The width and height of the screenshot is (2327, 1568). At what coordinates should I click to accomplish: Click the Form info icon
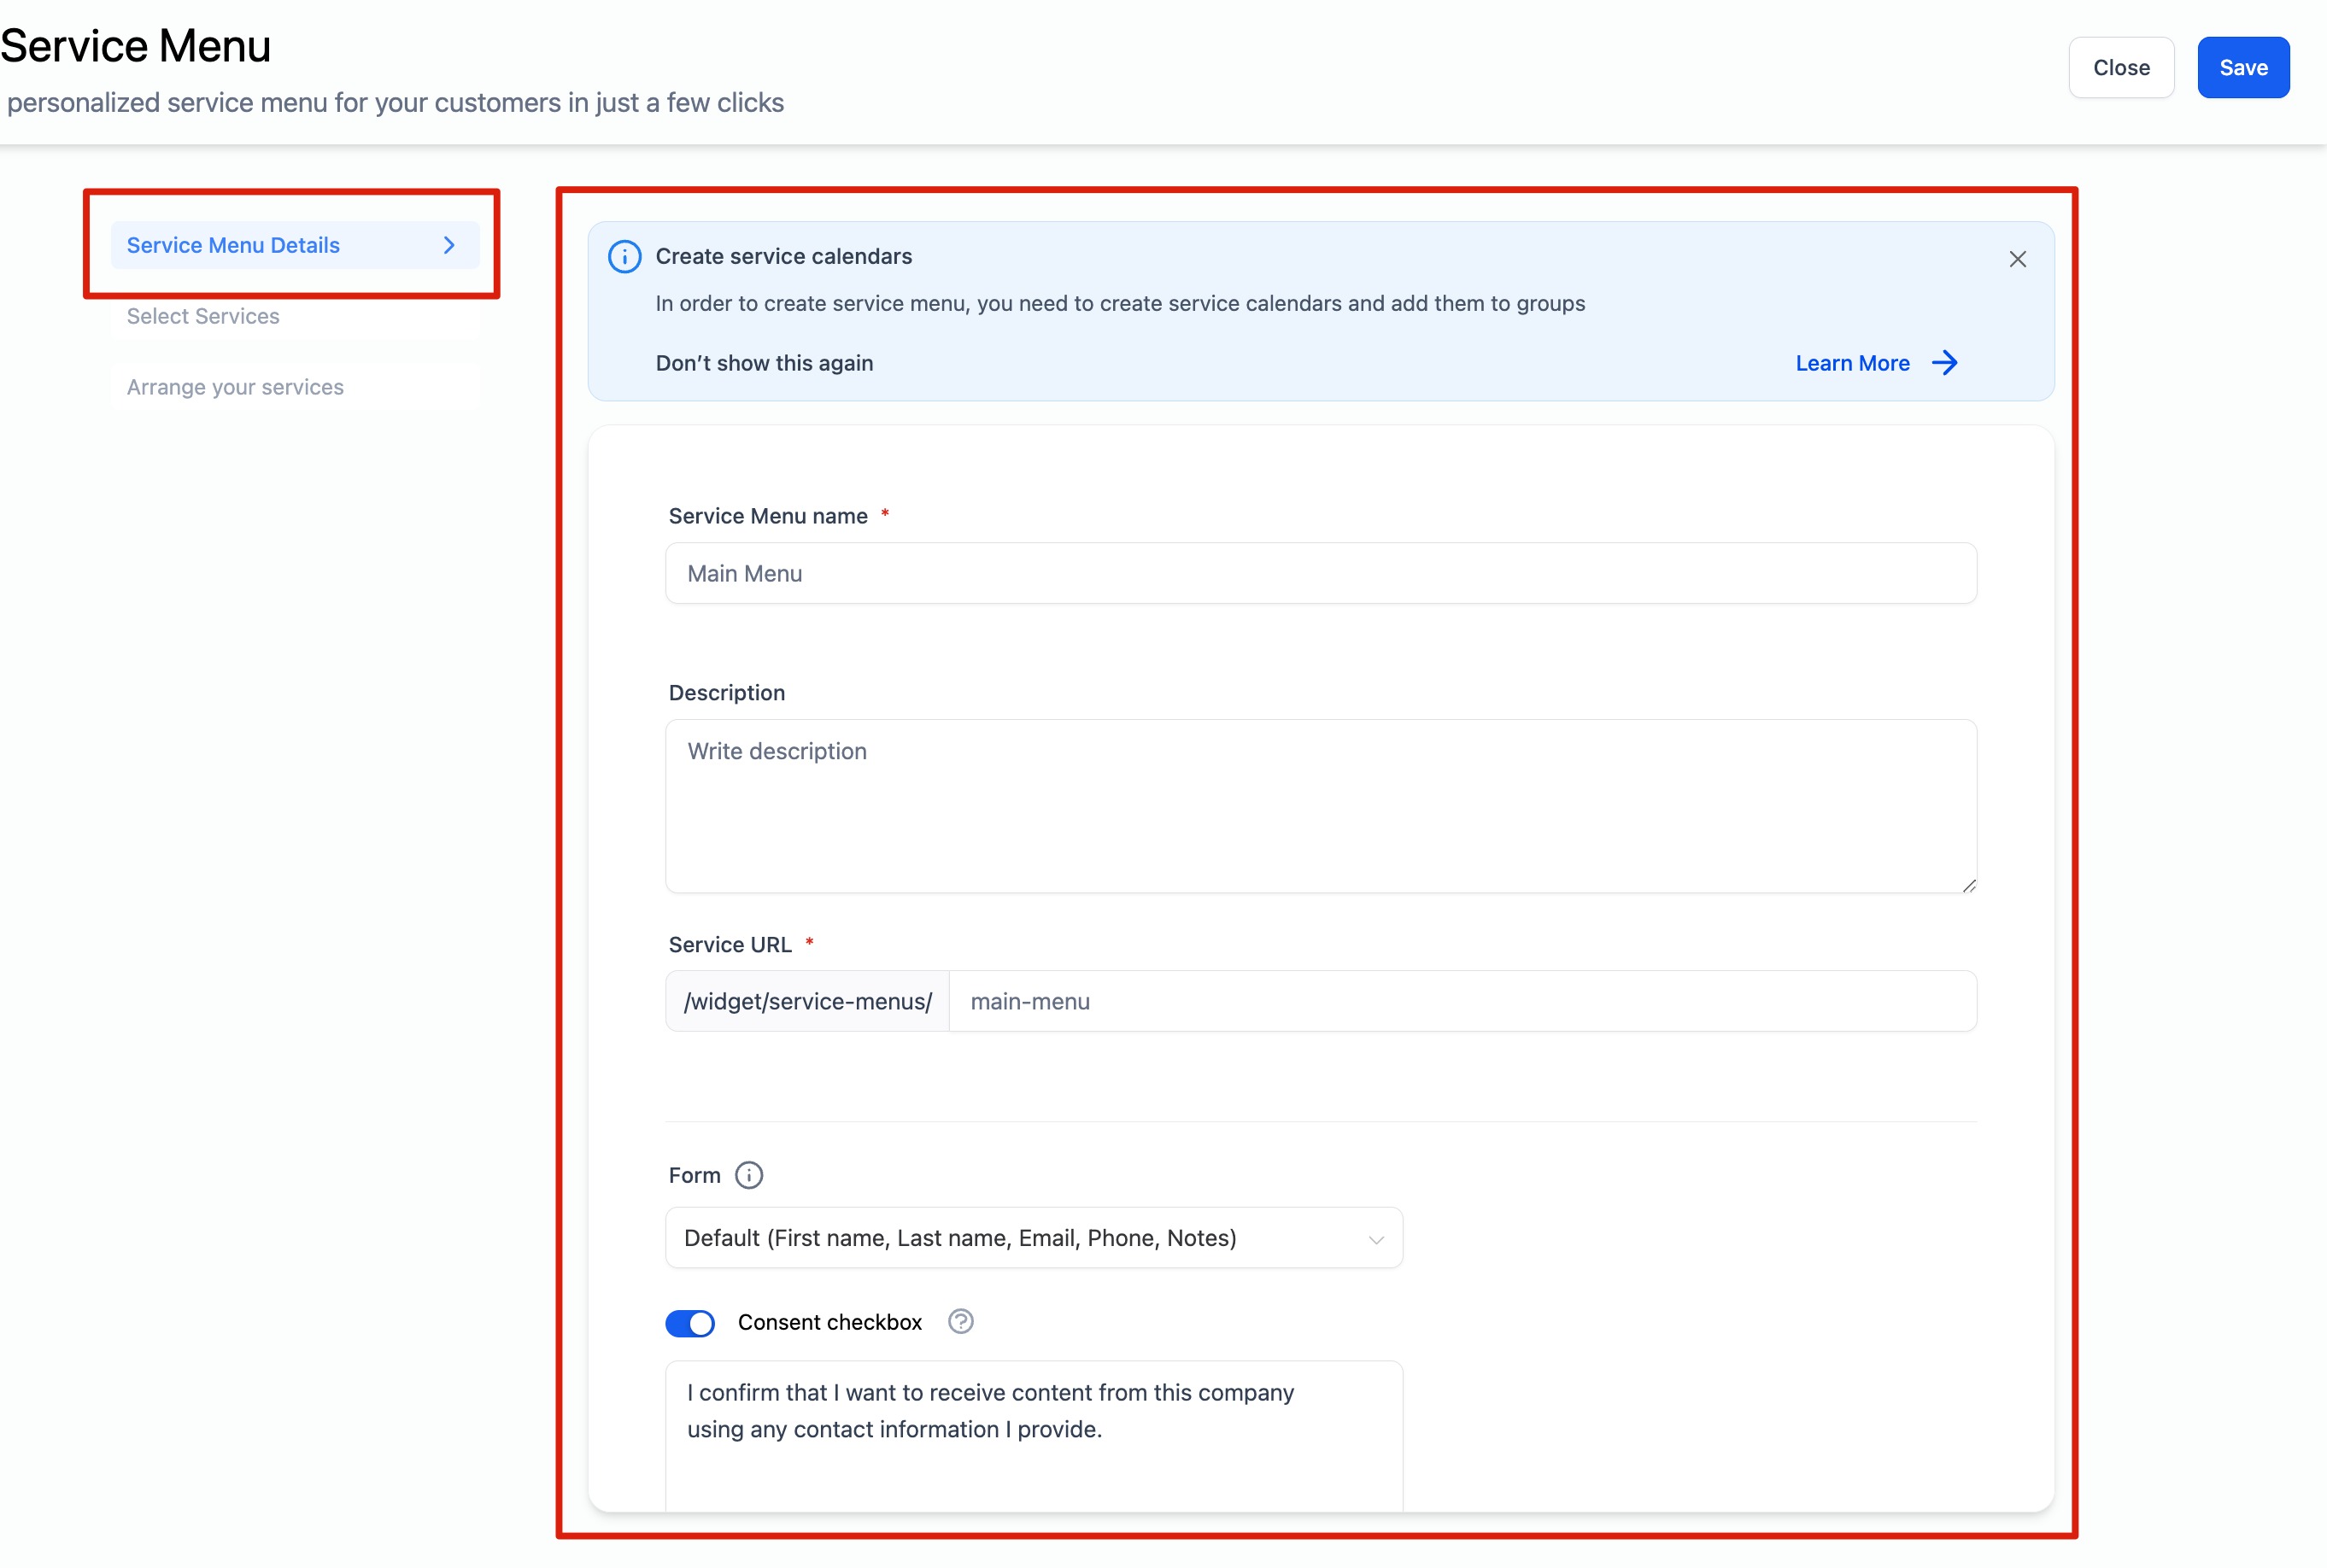pos(748,1175)
